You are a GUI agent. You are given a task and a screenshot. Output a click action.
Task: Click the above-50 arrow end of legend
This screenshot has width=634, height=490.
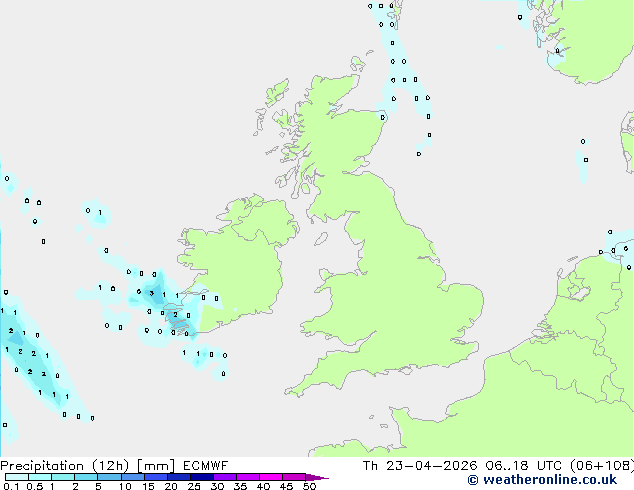(317, 477)
